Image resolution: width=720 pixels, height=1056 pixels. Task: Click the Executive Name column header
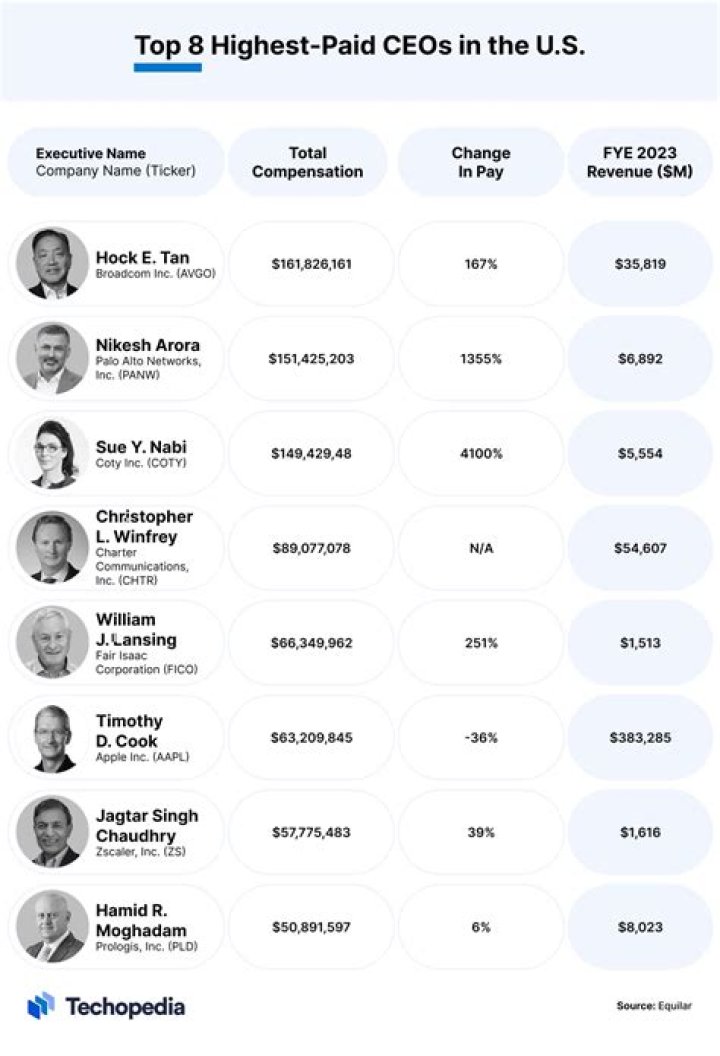click(x=116, y=162)
